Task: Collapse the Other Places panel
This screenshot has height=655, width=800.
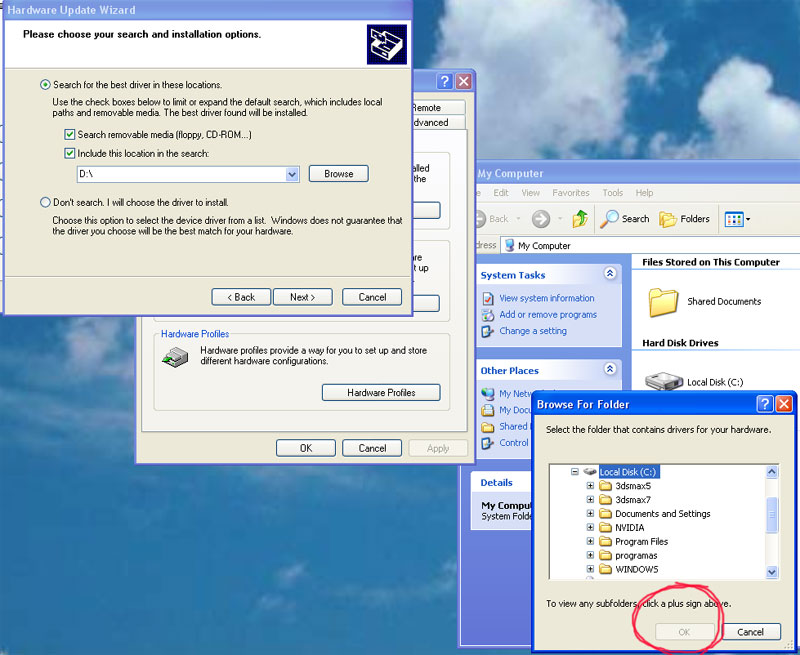Action: click(x=610, y=369)
